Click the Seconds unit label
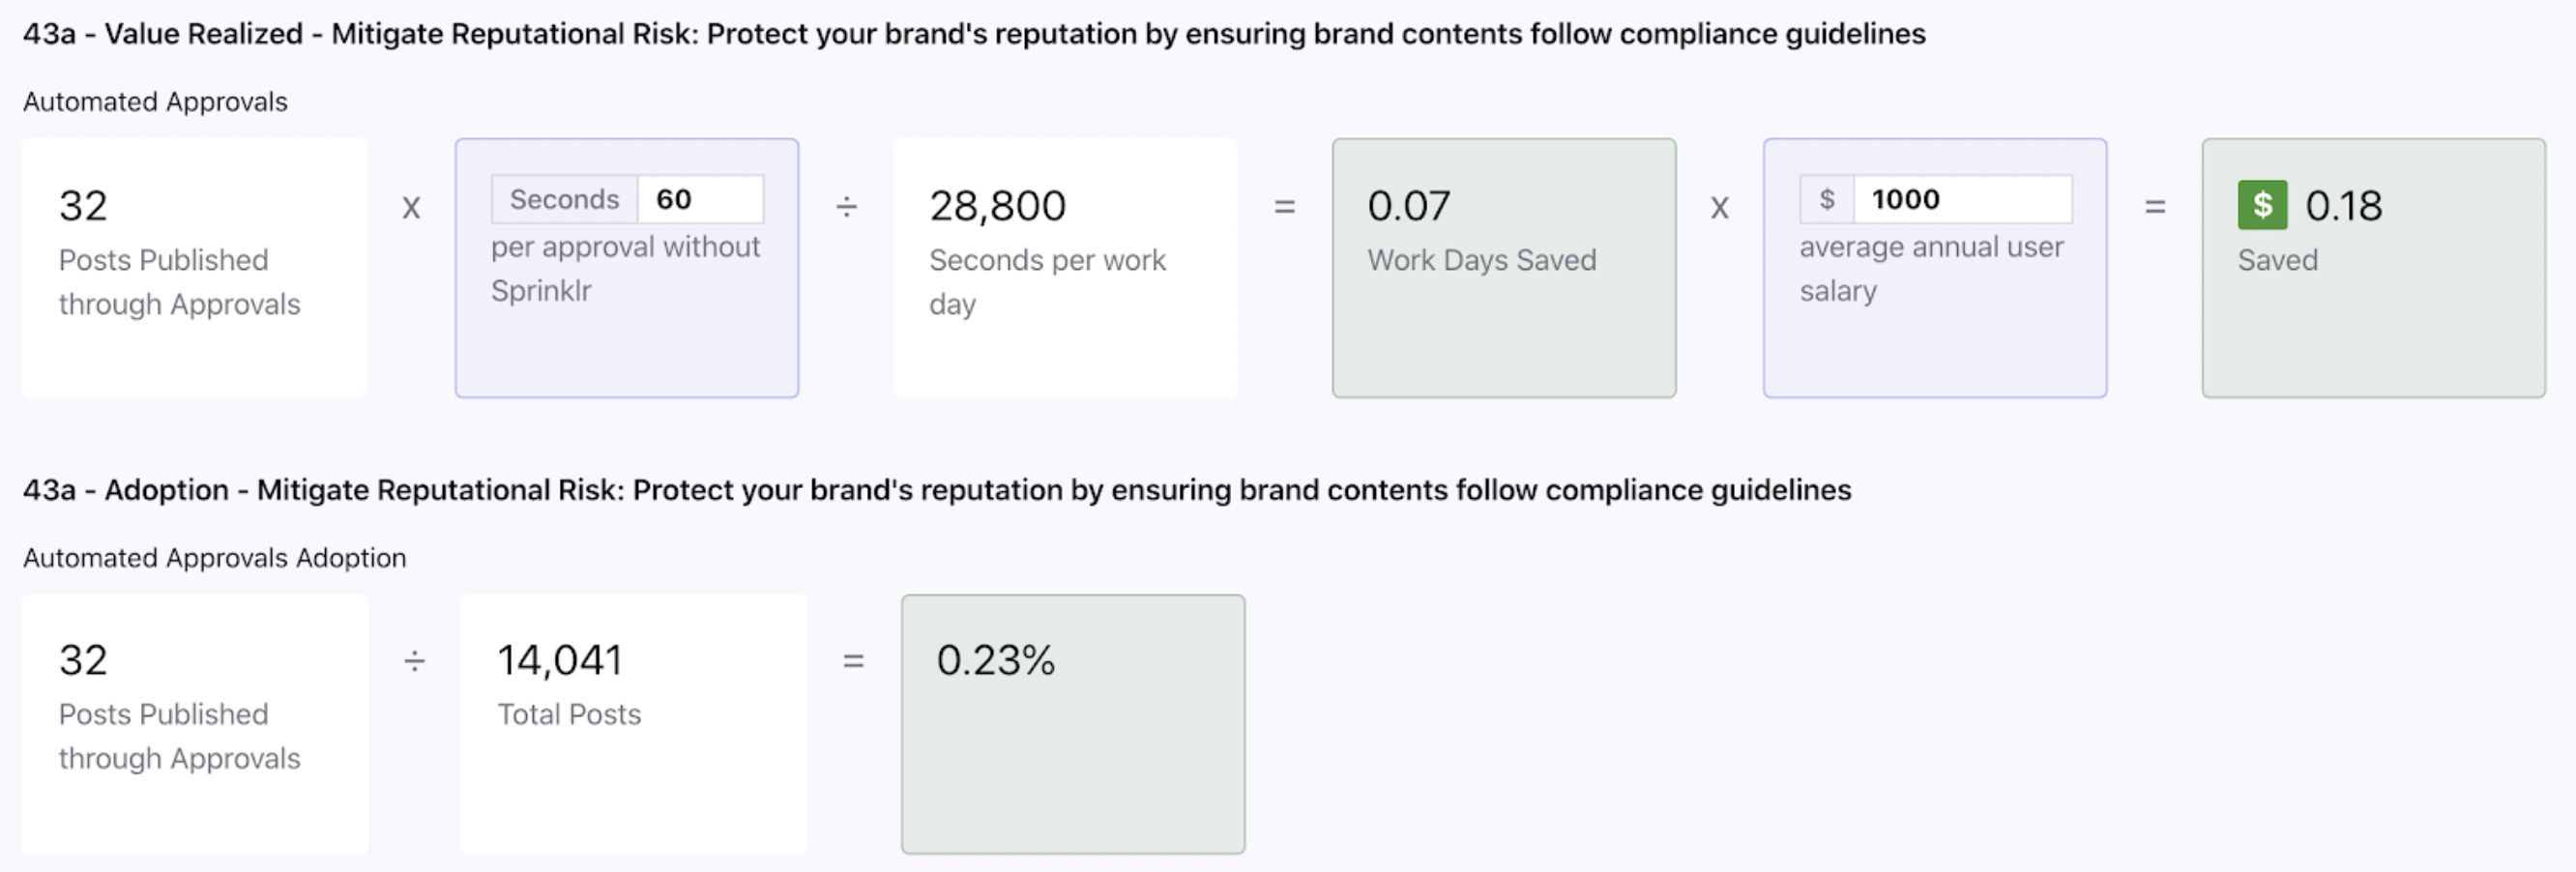2576x872 pixels. tap(565, 199)
